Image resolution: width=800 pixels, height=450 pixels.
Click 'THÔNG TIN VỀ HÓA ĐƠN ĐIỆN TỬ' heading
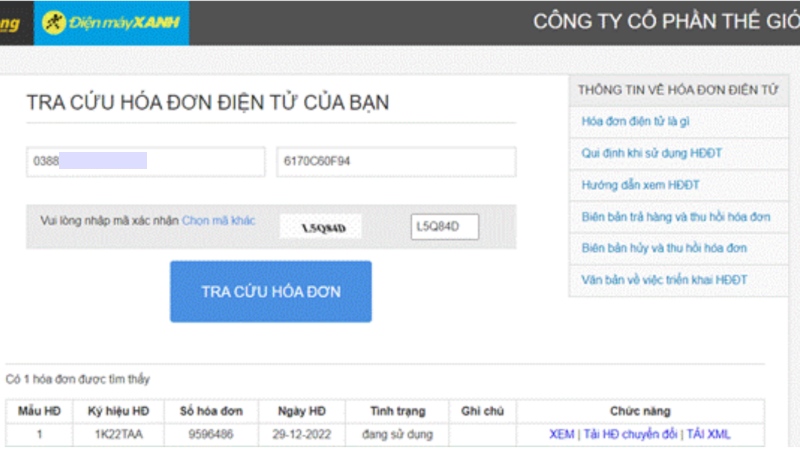click(x=678, y=90)
